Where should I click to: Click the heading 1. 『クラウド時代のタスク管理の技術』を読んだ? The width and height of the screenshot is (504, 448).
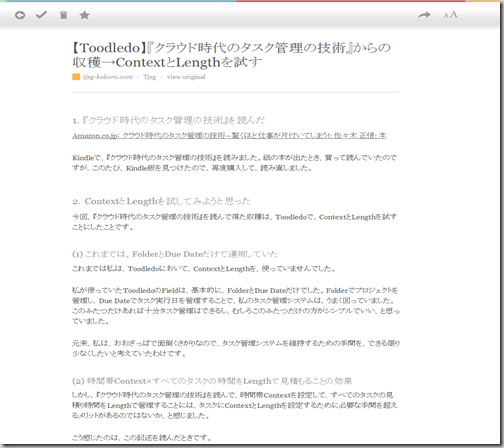pyautogui.click(x=168, y=120)
